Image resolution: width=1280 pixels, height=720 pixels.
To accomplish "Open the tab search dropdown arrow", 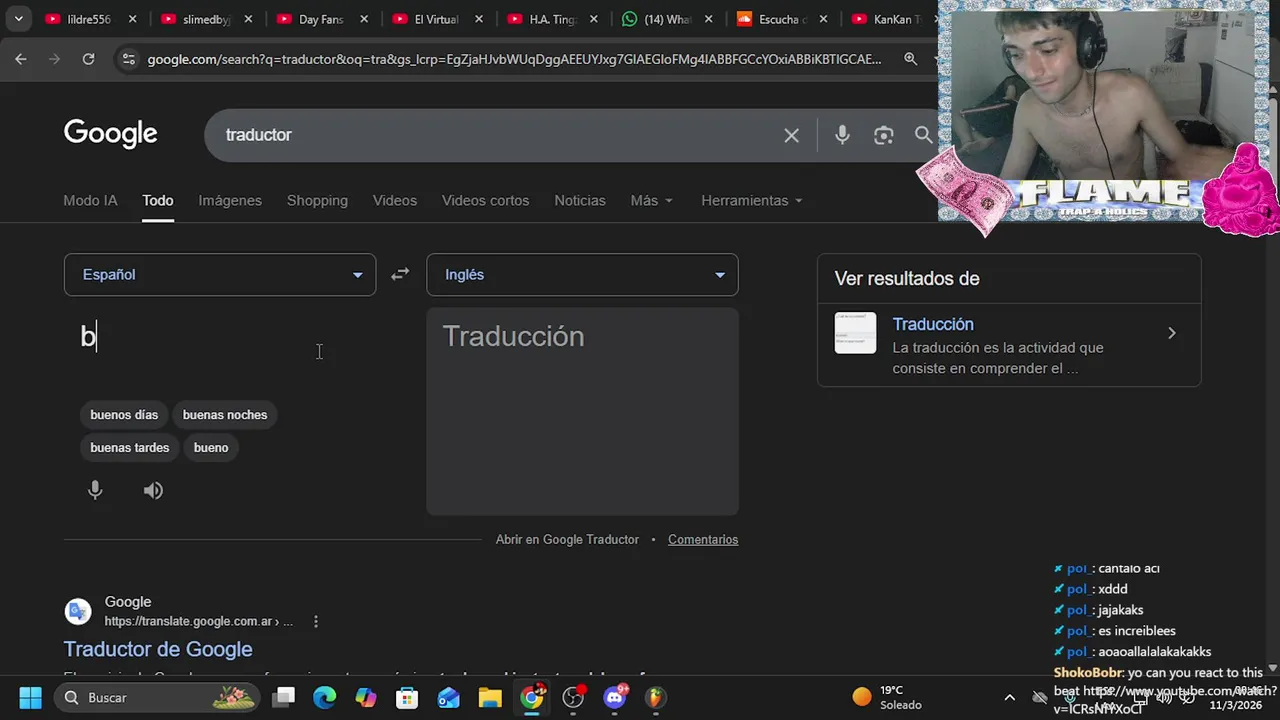I will tap(18, 19).
